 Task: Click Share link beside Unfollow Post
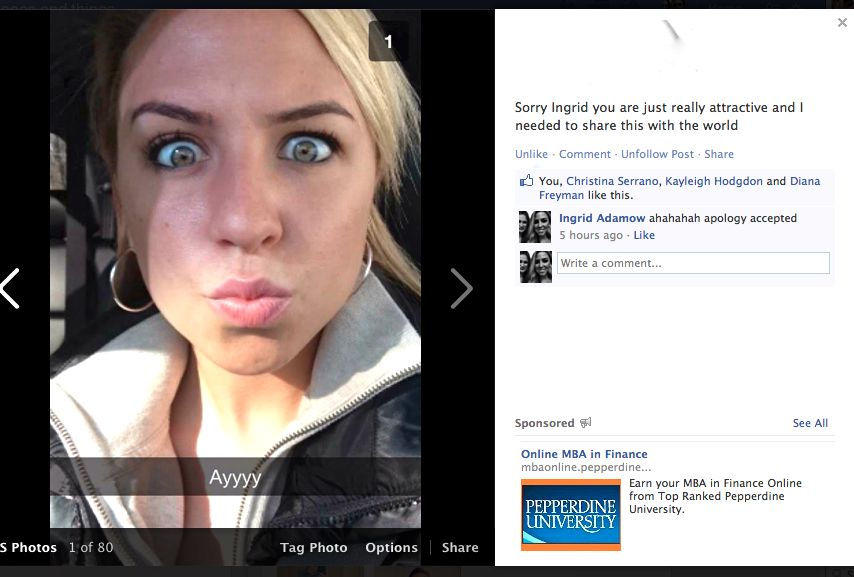coord(718,154)
